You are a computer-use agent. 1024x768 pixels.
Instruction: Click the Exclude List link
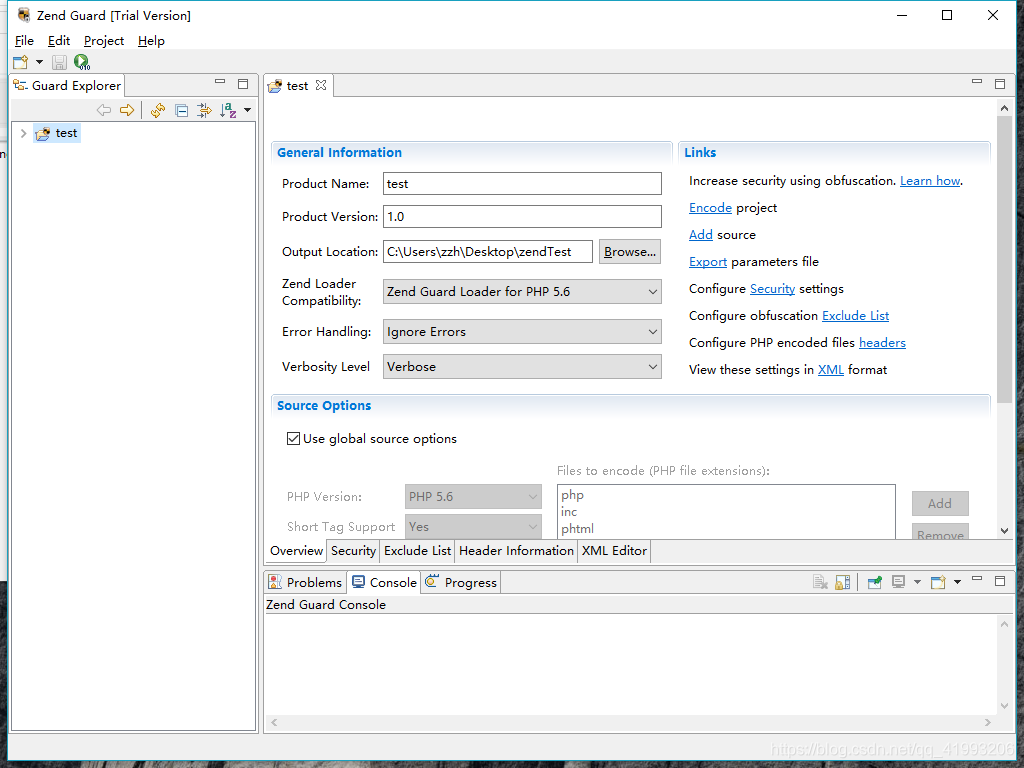855,315
